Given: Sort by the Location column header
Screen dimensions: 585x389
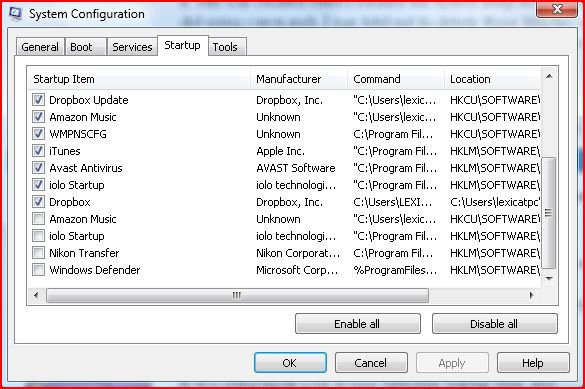Looking at the screenshot, I should point(492,79).
